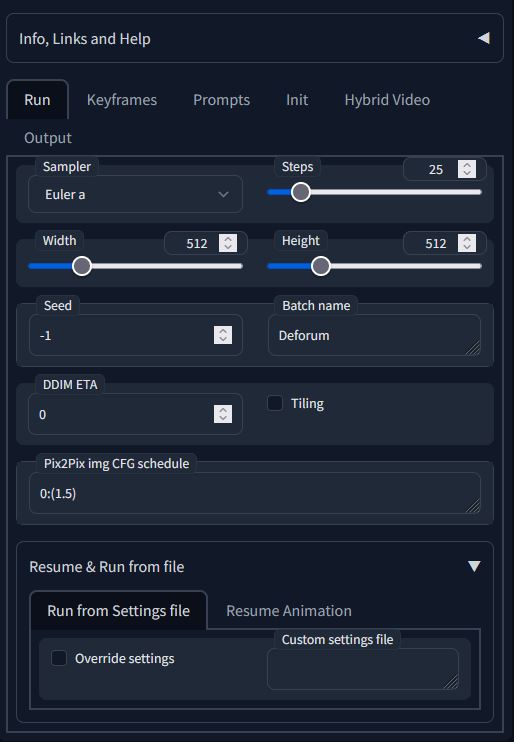
Task: Select the Output tab
Action: 48,138
